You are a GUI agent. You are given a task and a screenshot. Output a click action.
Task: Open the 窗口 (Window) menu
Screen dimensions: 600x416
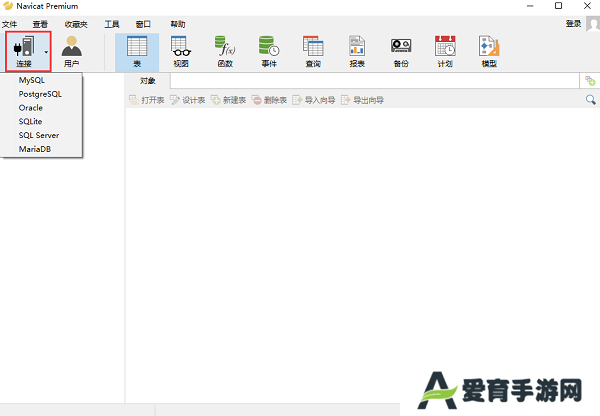(x=143, y=24)
